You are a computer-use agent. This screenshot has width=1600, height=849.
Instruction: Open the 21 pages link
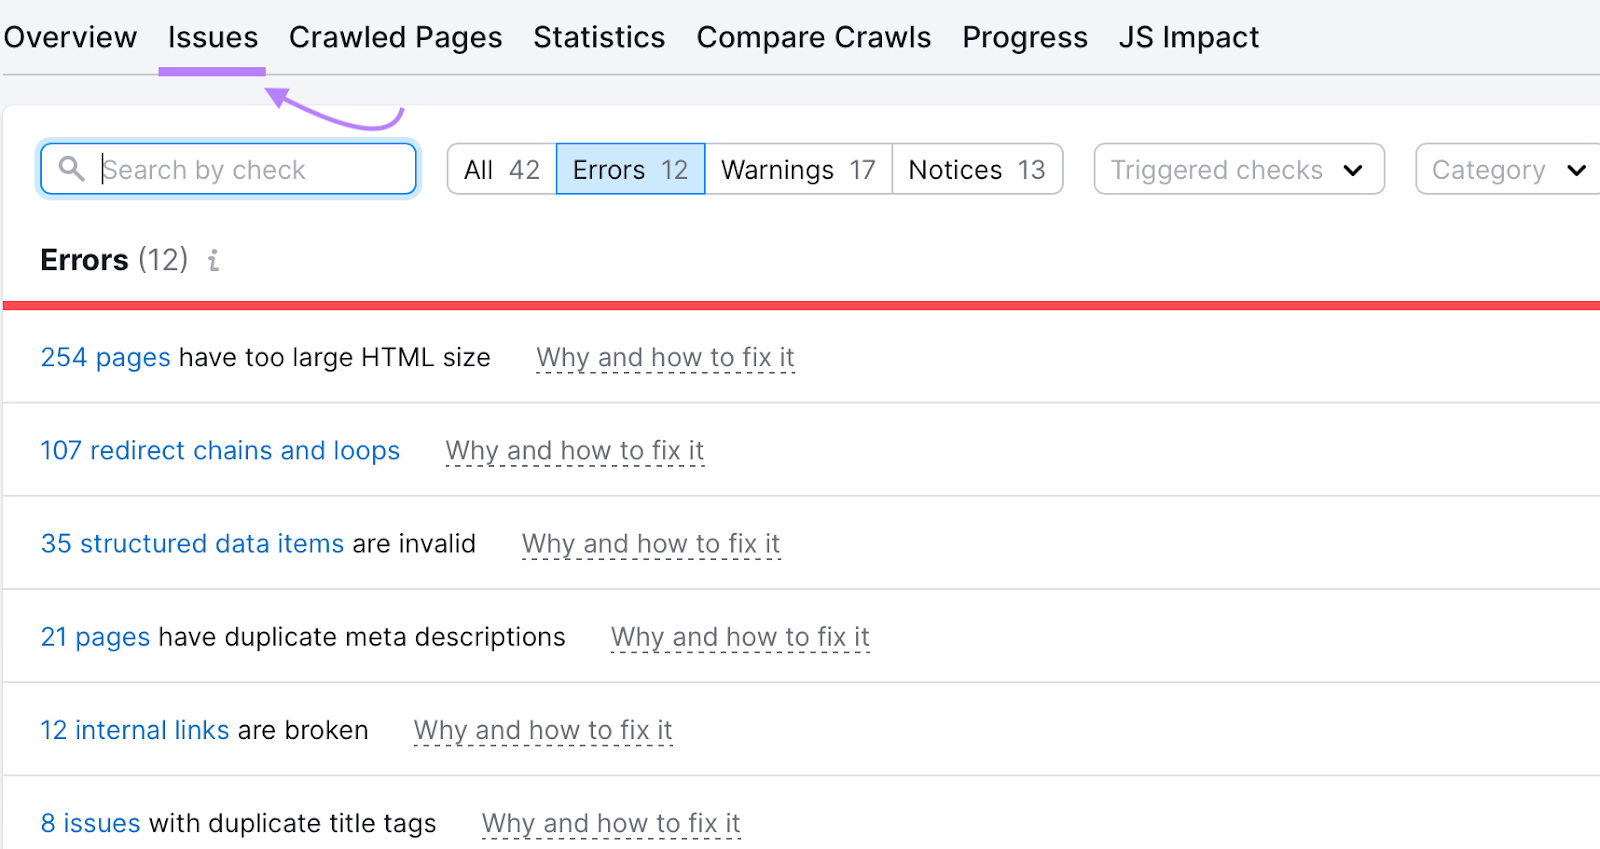pyautogui.click(x=95, y=636)
